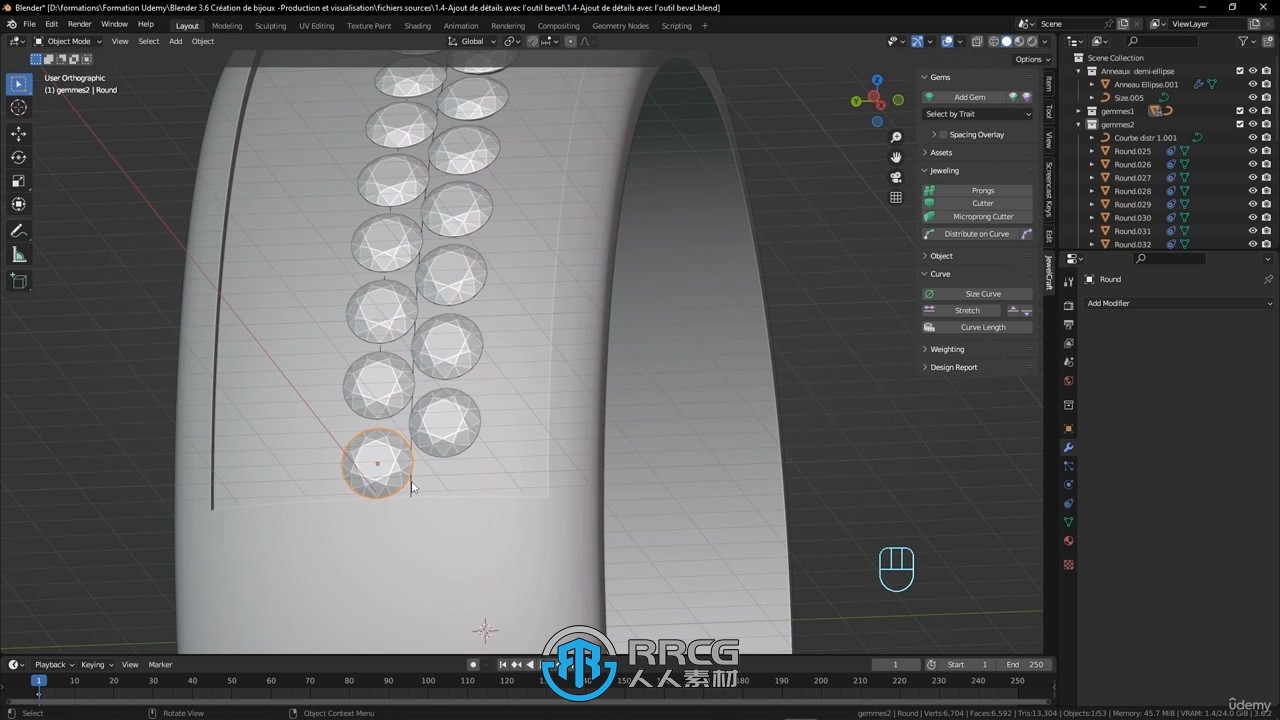
Task: Click the Cutter button
Action: point(982,203)
